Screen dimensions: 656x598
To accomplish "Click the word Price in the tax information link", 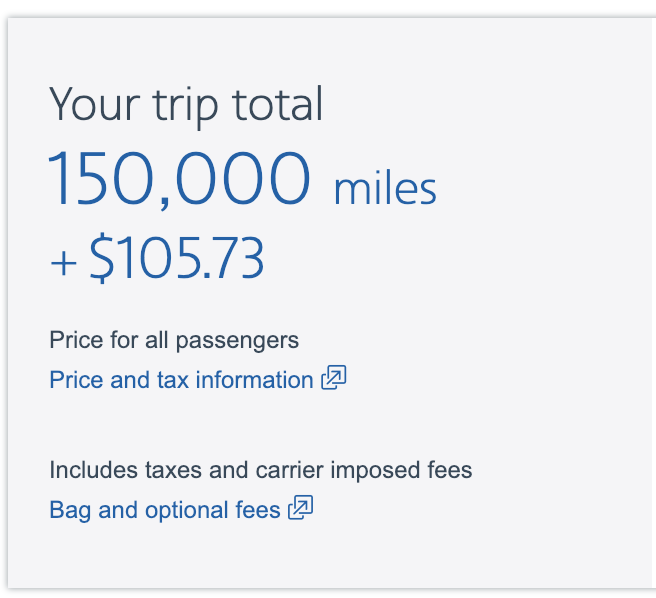I will click(x=76, y=380).
